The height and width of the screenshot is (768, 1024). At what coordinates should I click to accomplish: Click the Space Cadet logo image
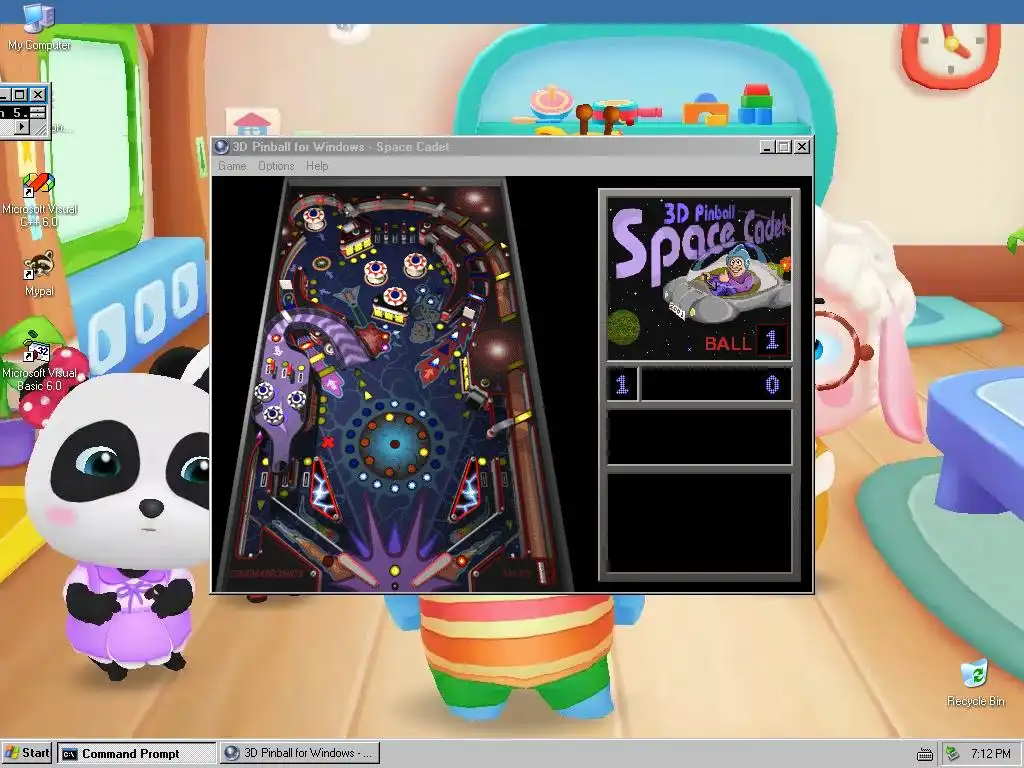click(699, 278)
